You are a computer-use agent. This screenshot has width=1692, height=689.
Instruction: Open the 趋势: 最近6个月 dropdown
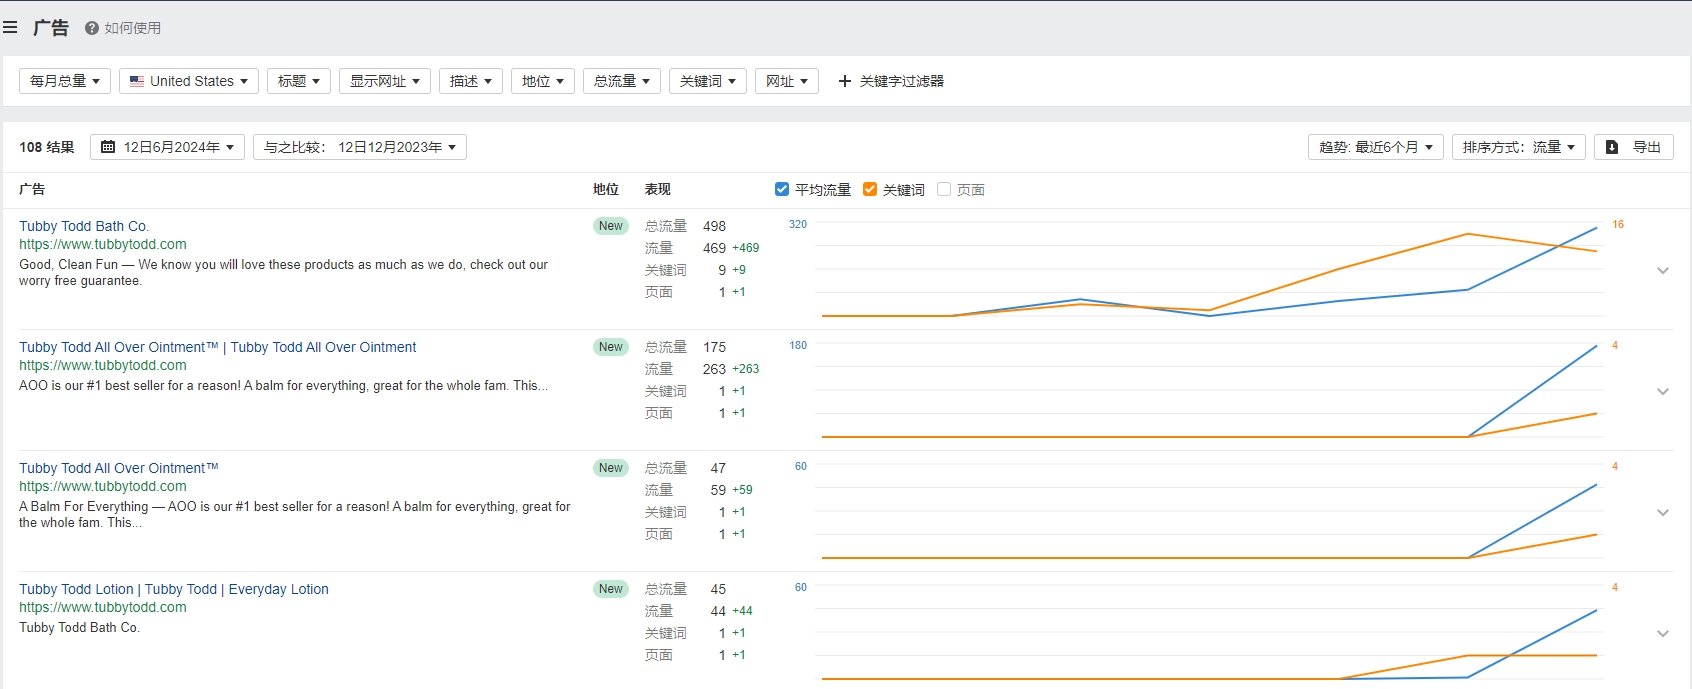coord(1376,147)
